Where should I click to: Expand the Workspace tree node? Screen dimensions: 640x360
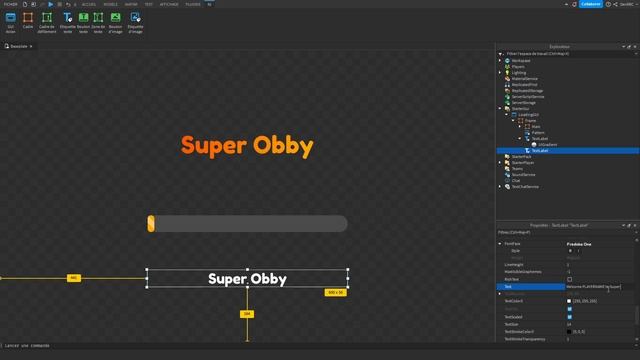point(500,60)
